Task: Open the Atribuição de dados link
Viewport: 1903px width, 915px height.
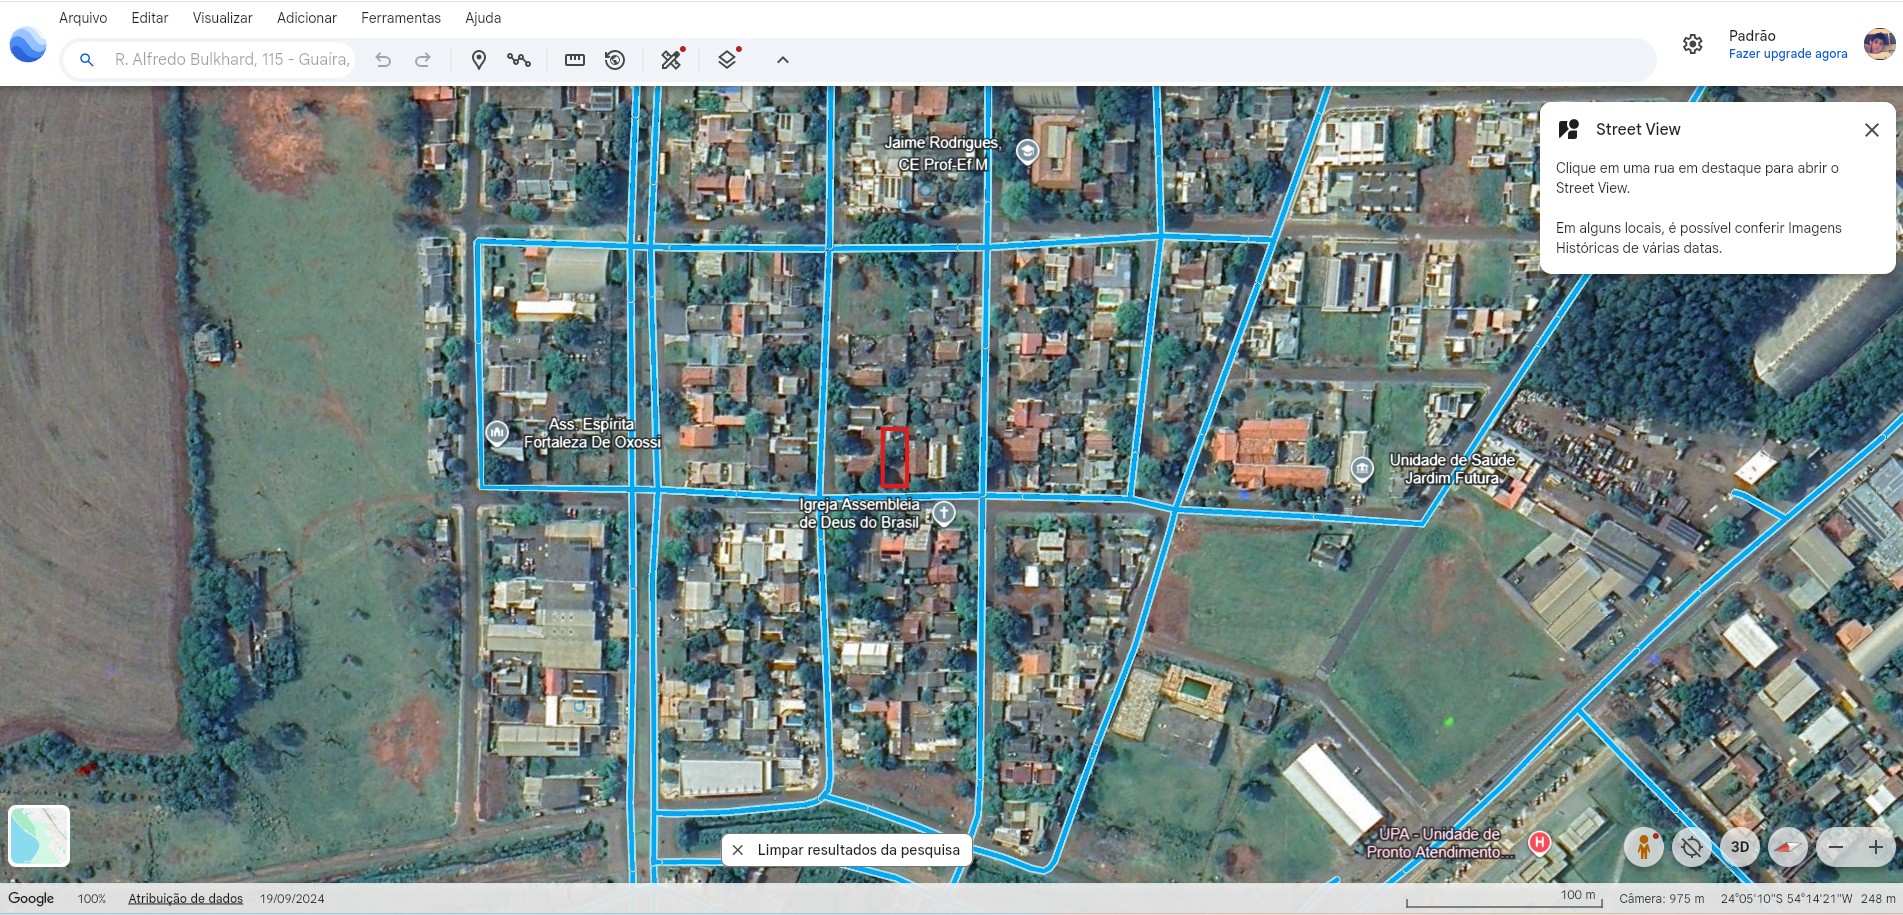Action: [x=185, y=898]
